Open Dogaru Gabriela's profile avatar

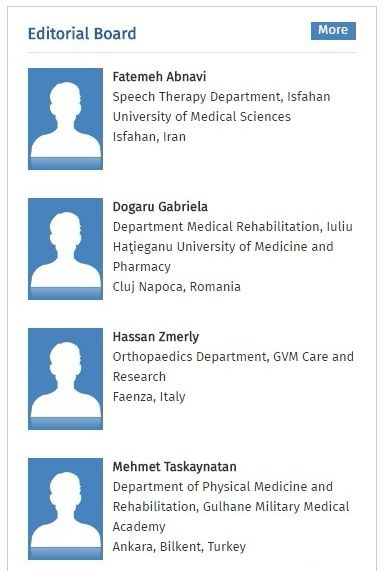[x=66, y=249]
